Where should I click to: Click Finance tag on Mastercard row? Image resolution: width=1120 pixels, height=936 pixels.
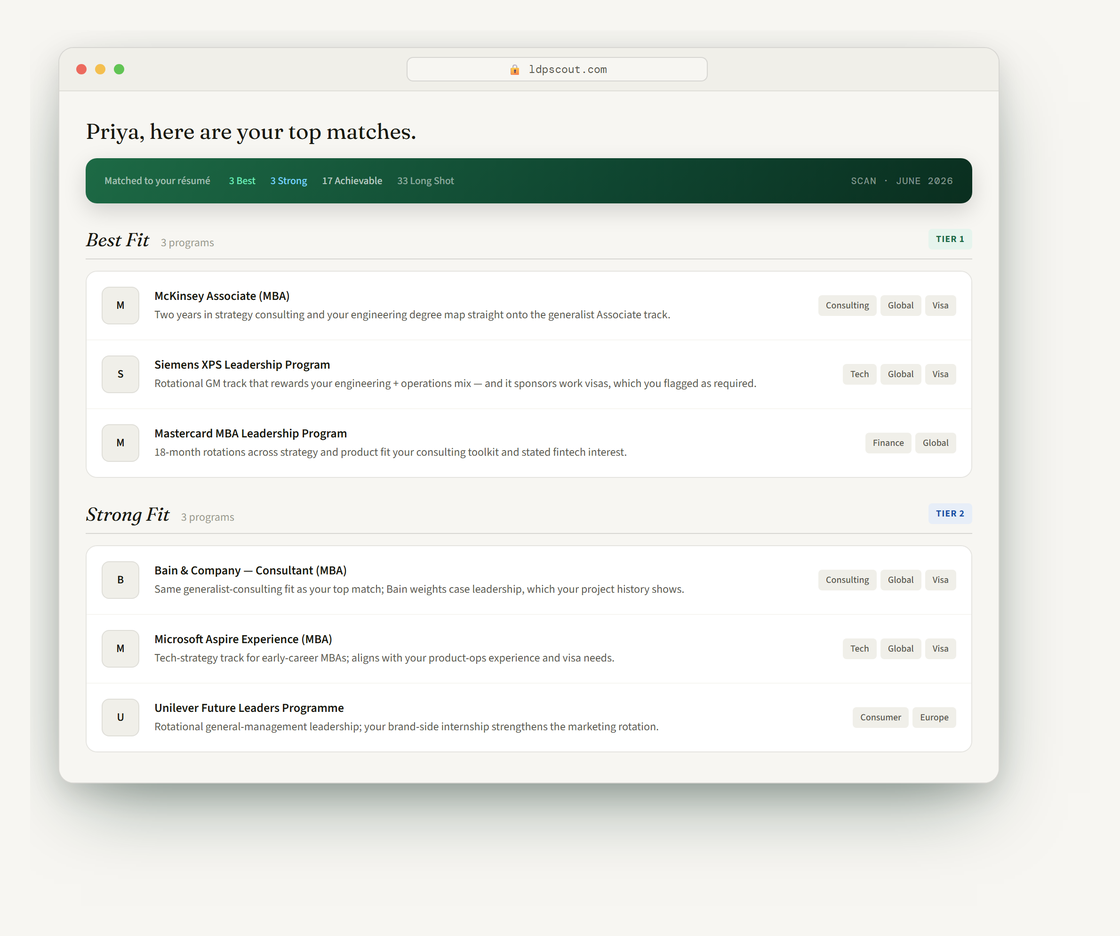tap(888, 442)
